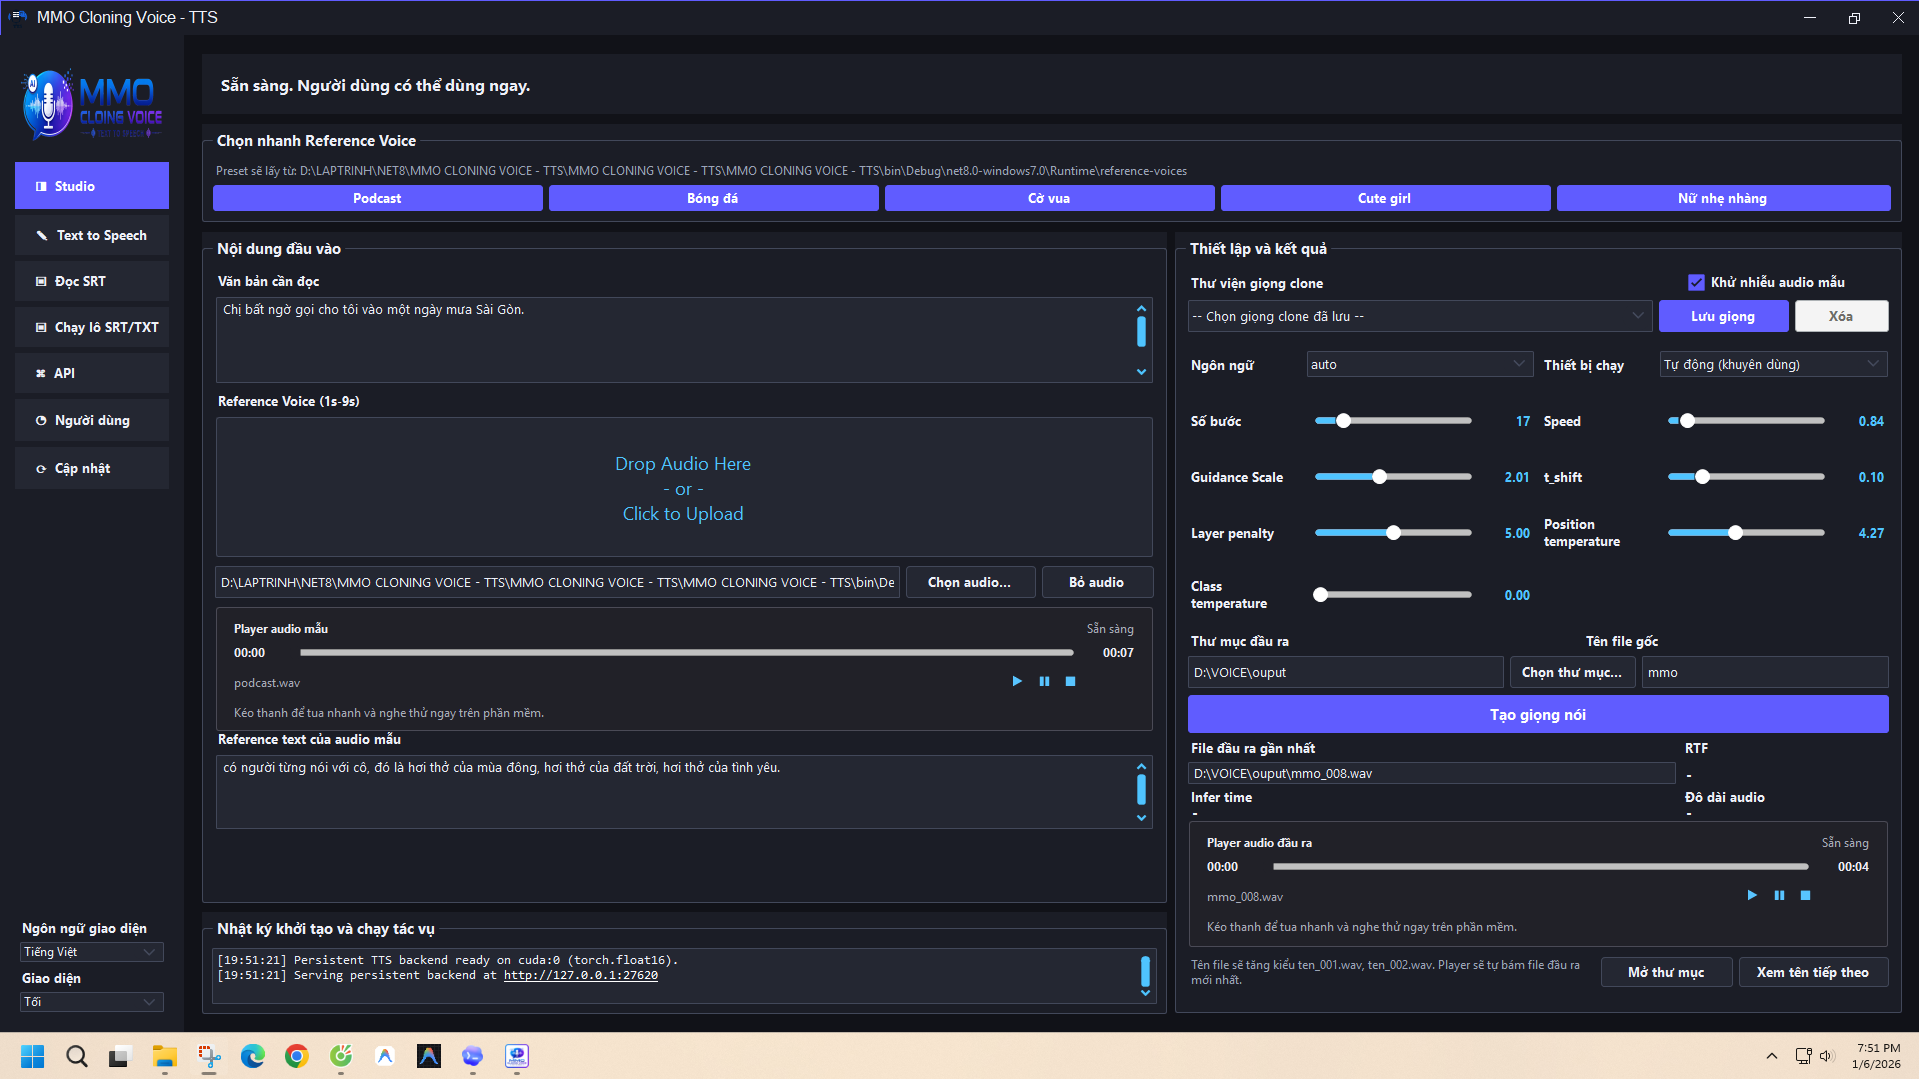Click the Position temperature slider
The width and height of the screenshot is (1919, 1079).
tap(1746, 533)
